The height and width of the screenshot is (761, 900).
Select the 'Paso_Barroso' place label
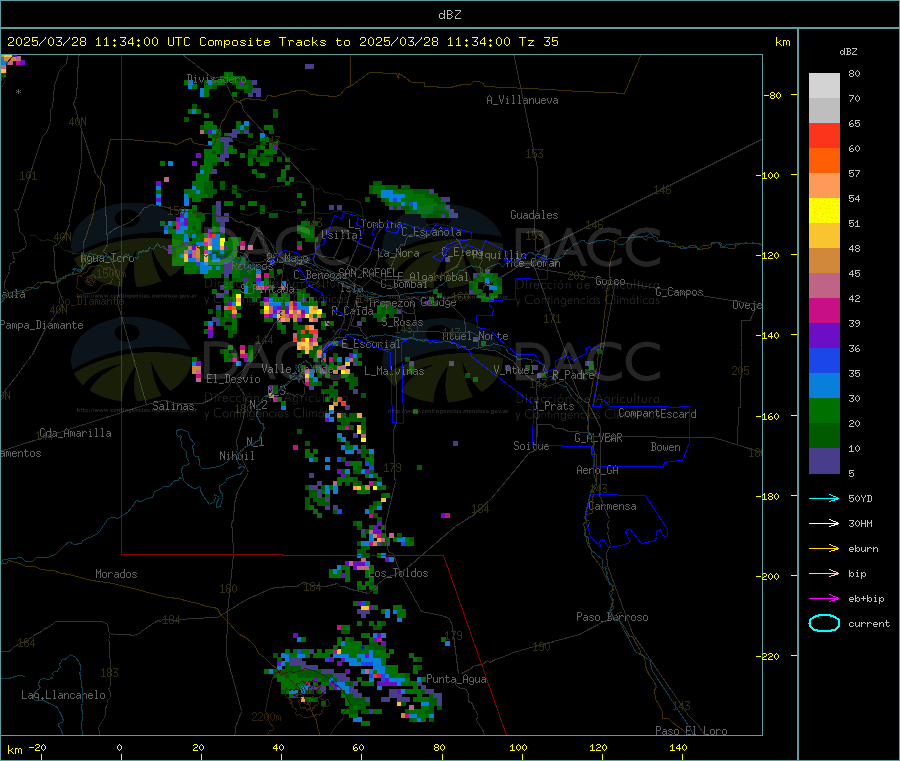pos(612,617)
